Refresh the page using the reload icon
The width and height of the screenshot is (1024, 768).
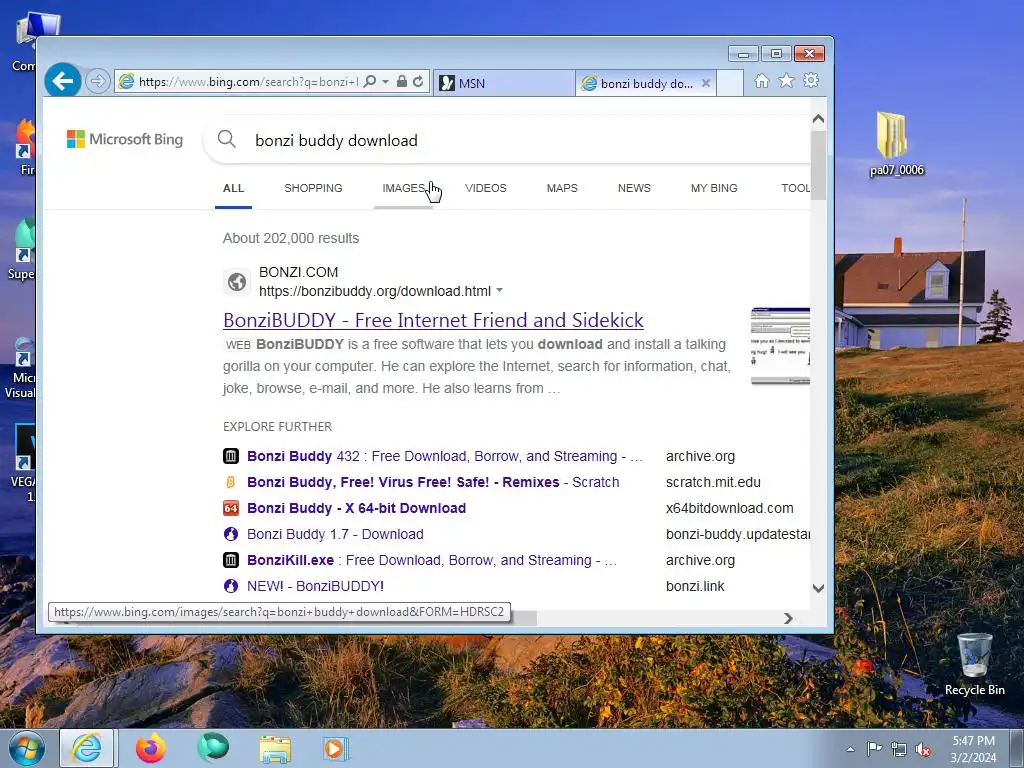coord(418,82)
